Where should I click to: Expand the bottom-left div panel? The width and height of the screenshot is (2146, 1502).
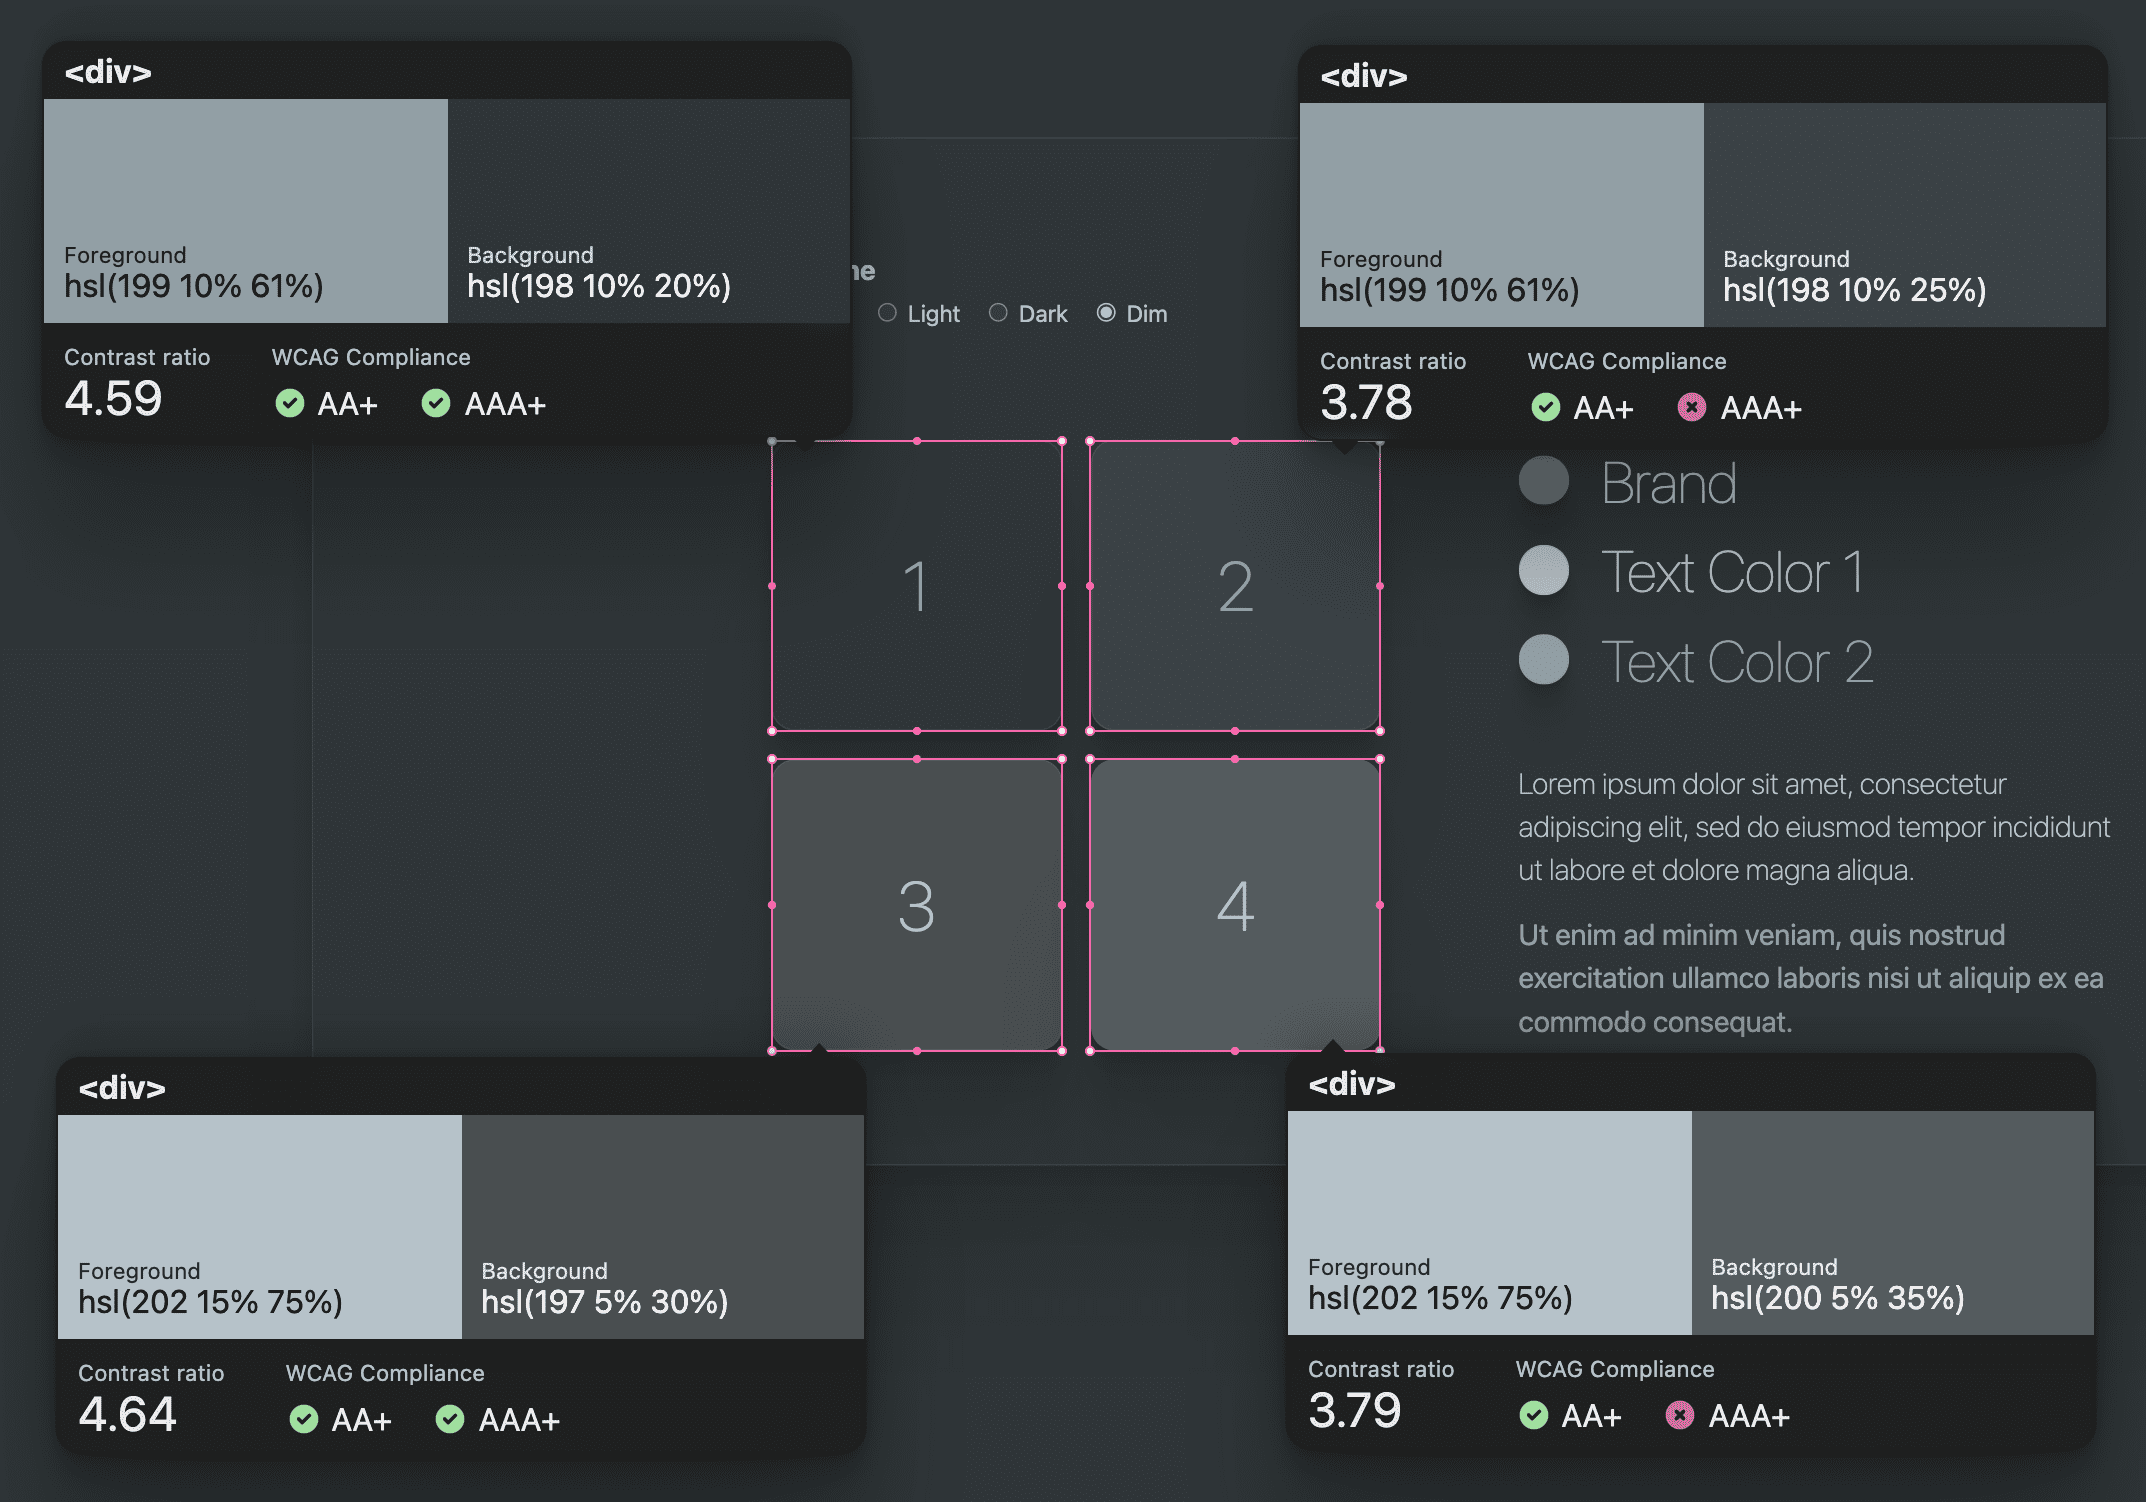(121, 1088)
